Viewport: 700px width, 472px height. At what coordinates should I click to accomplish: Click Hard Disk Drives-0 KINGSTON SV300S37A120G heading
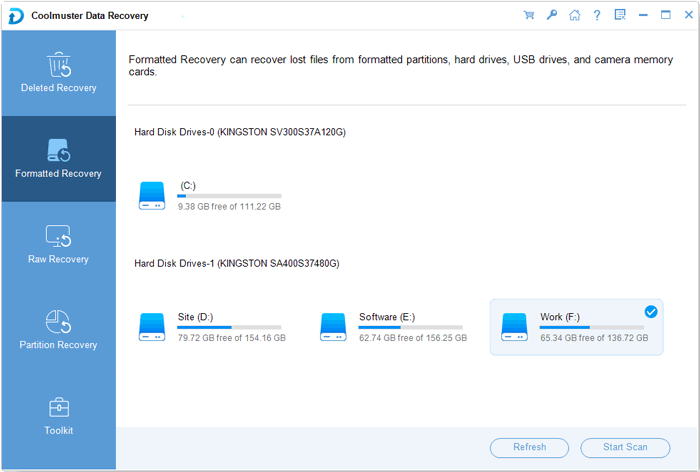point(240,132)
